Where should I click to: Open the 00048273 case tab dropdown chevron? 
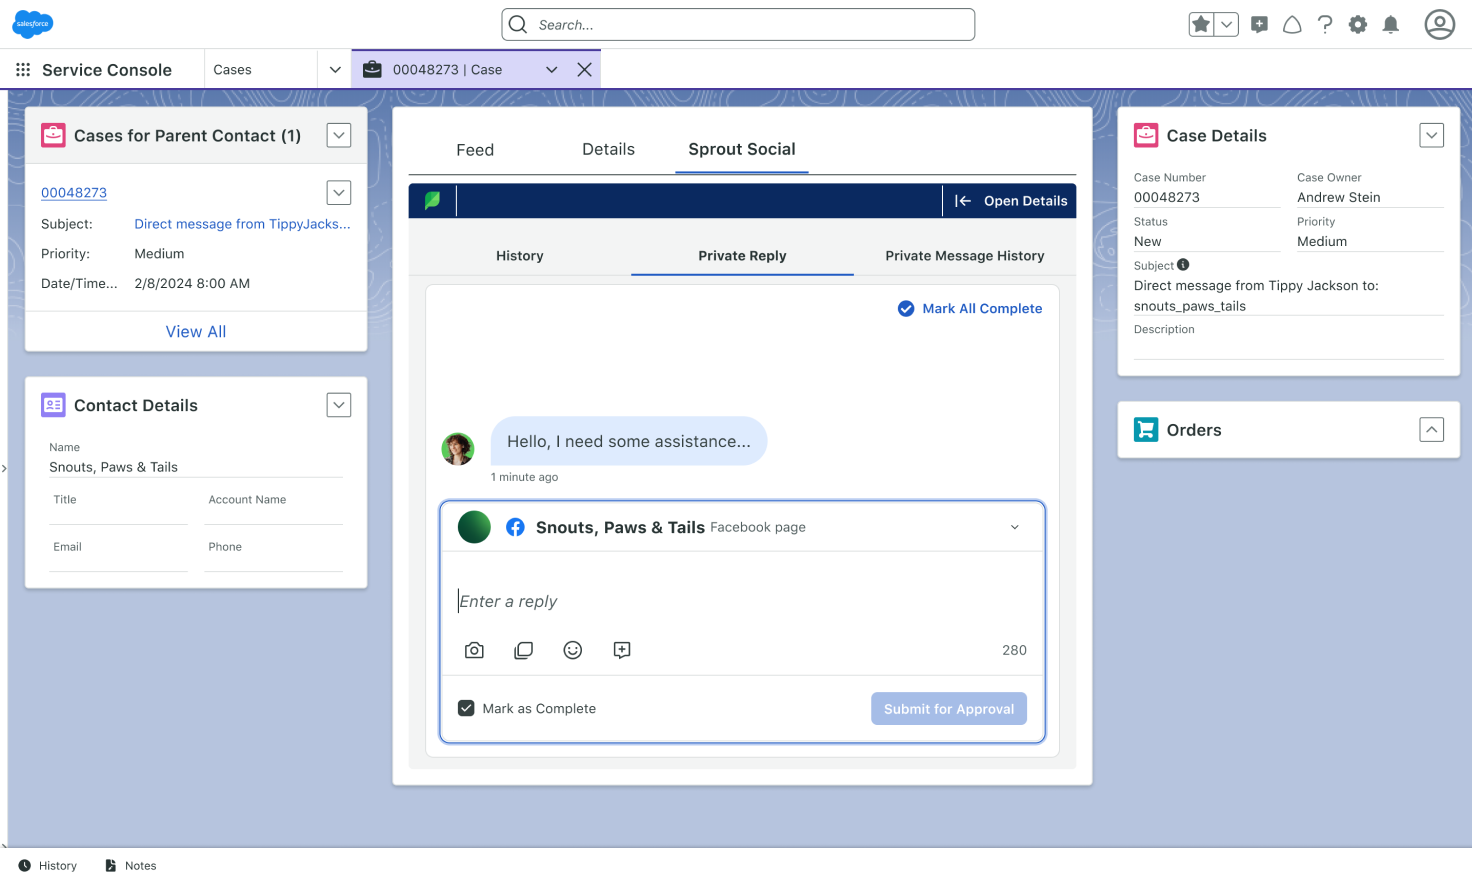tap(551, 70)
